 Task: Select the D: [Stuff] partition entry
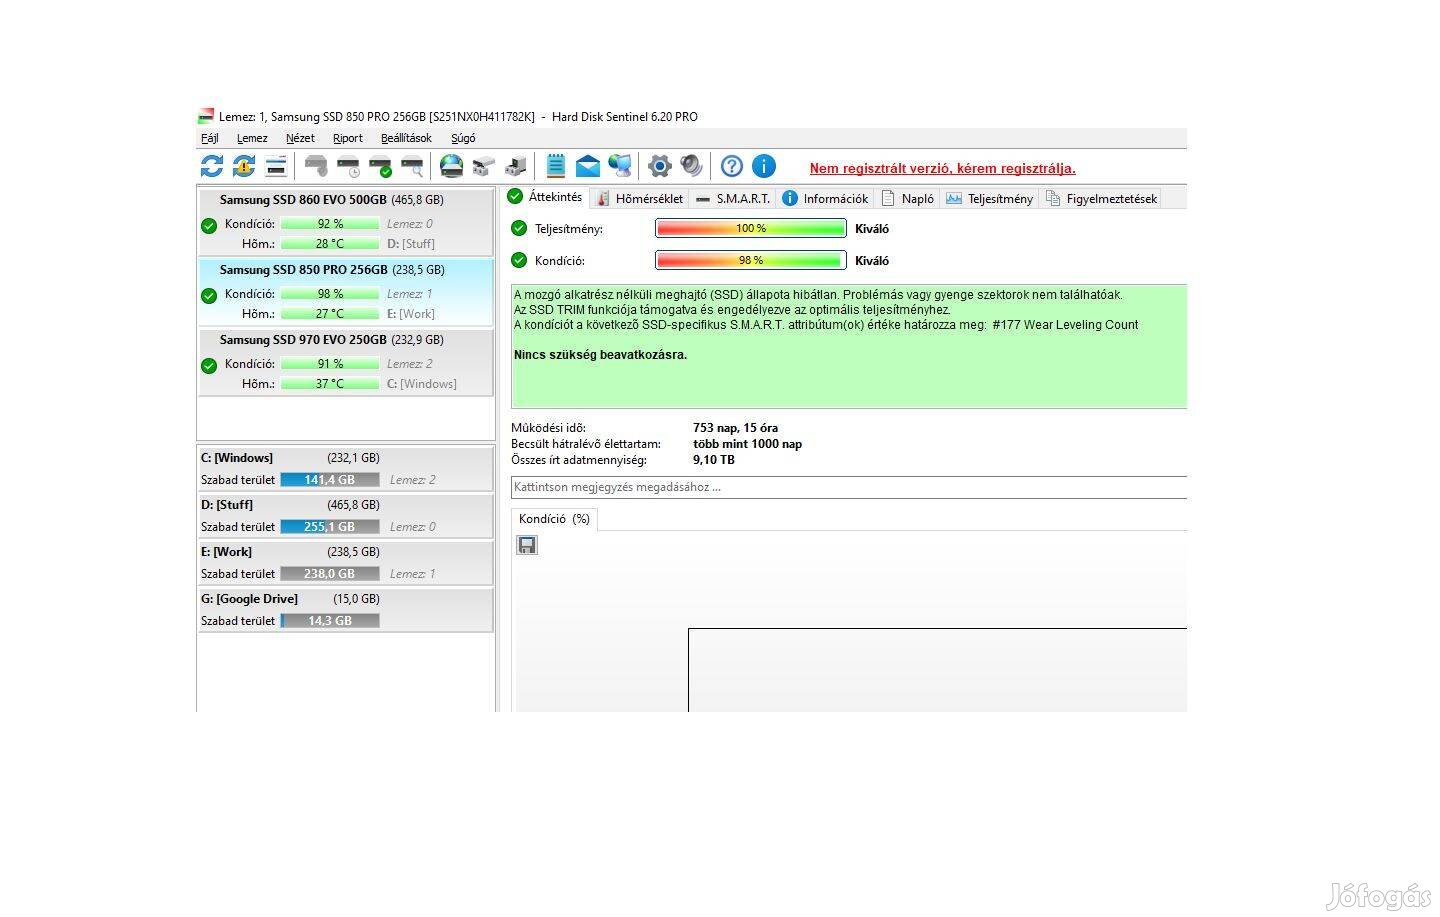tap(345, 516)
